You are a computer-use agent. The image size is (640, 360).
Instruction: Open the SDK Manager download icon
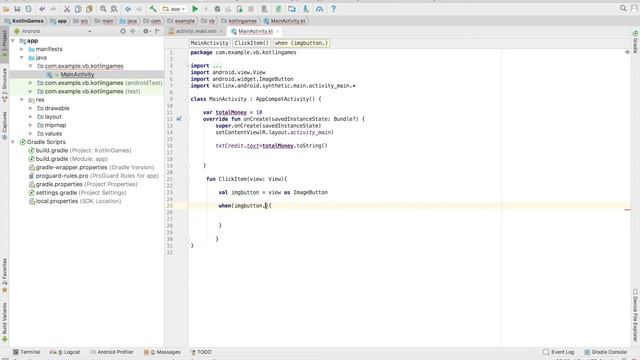305,9
